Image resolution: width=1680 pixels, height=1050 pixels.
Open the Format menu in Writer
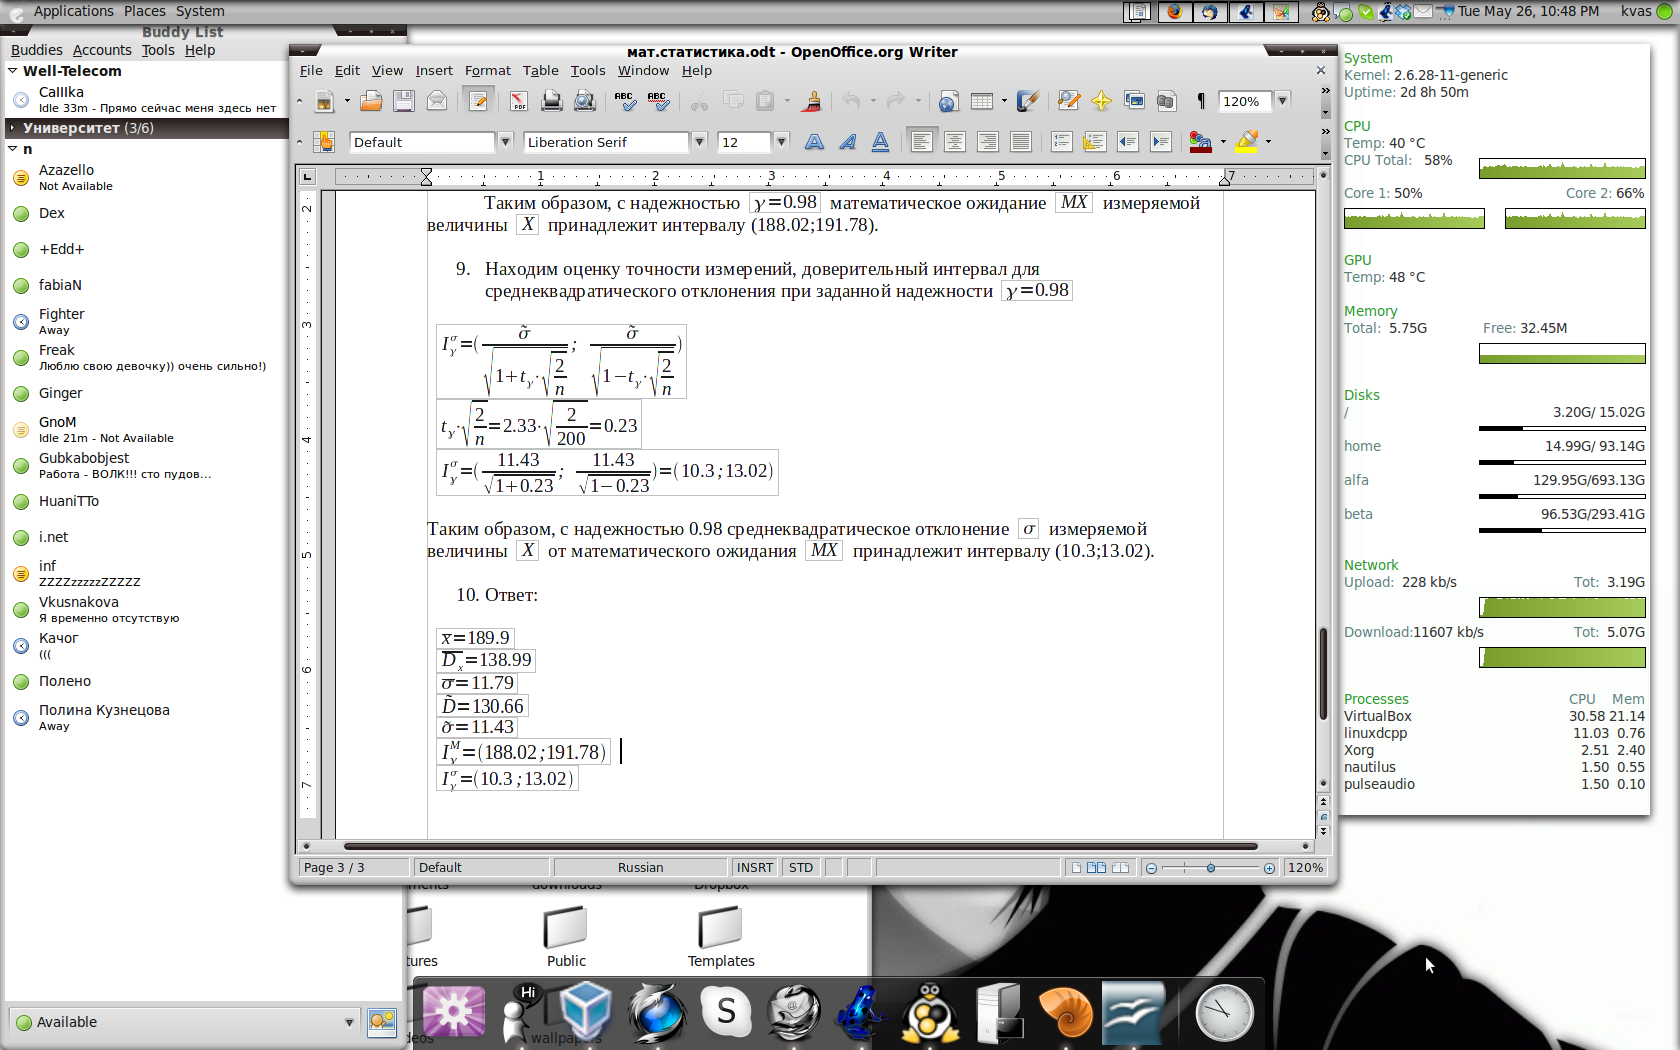point(488,71)
